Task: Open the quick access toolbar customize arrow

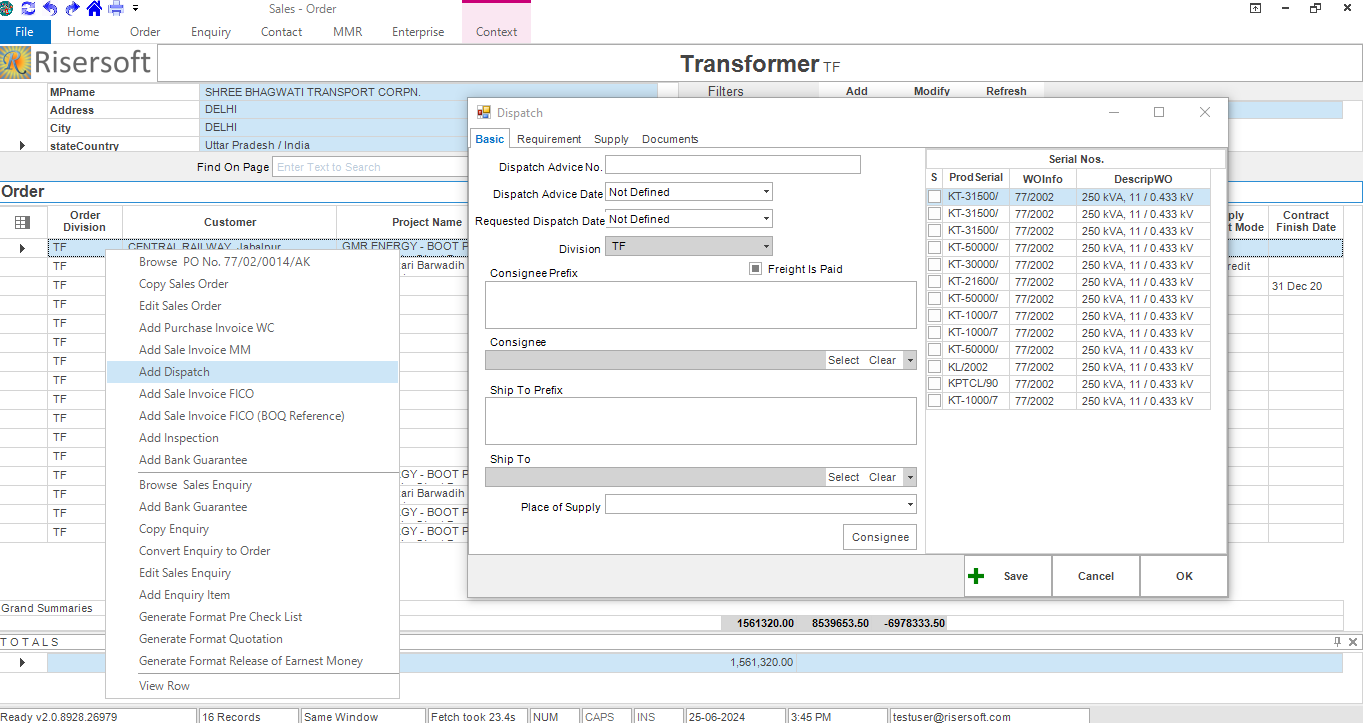Action: (136, 8)
